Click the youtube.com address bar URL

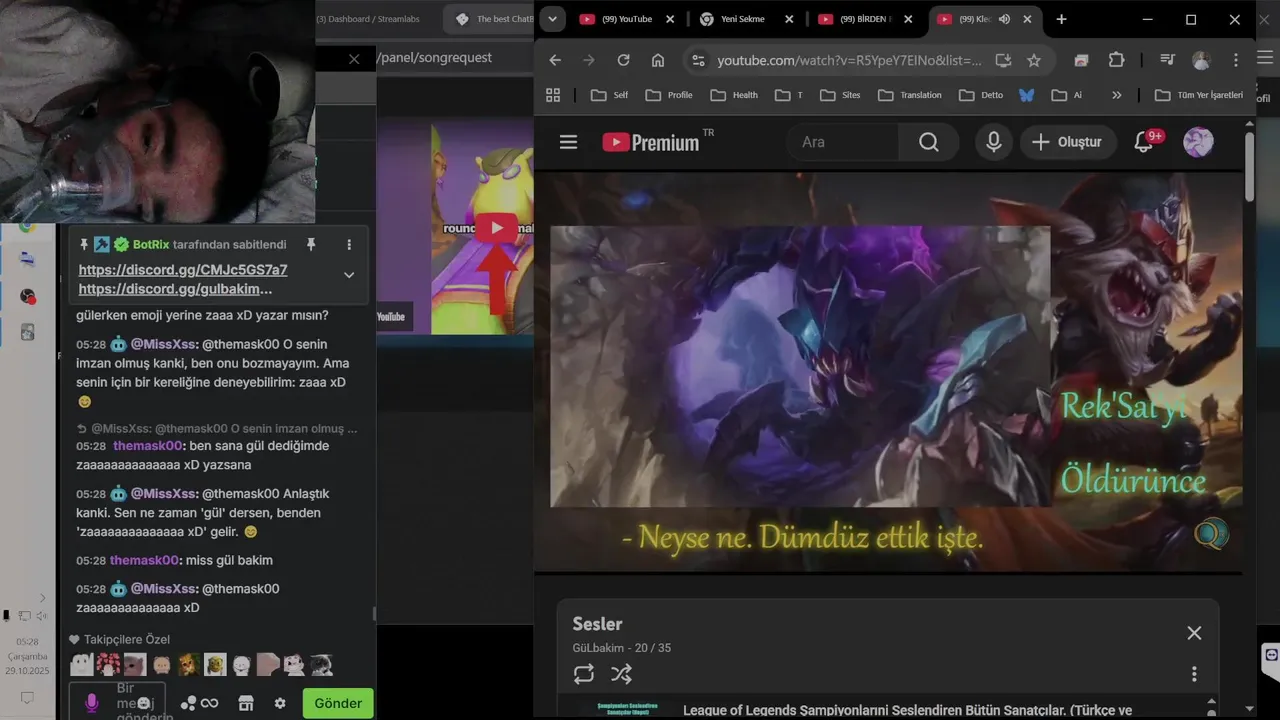point(849,60)
